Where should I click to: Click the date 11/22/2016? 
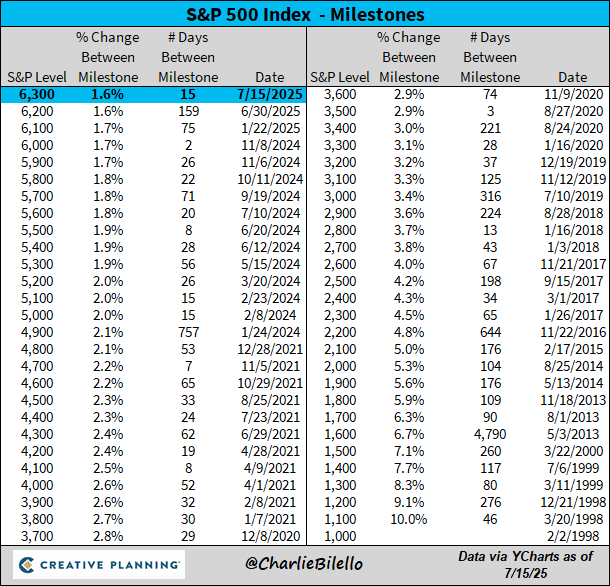point(573,332)
